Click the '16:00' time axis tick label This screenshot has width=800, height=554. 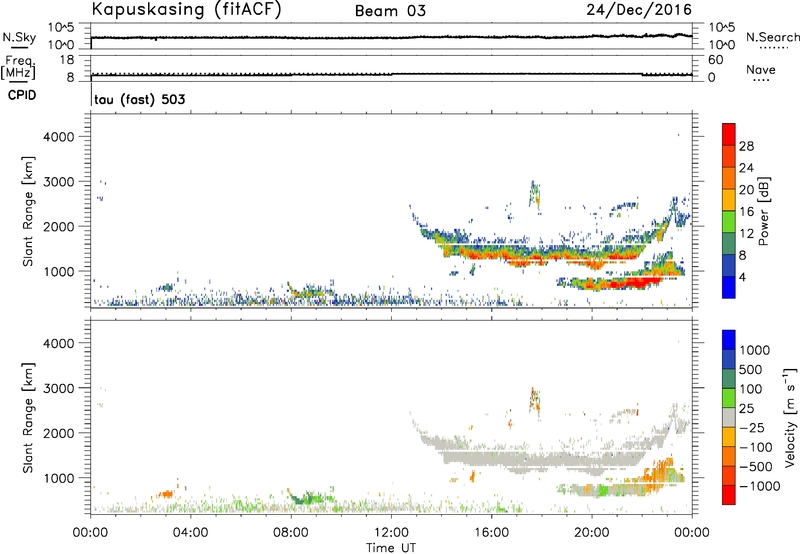(491, 533)
